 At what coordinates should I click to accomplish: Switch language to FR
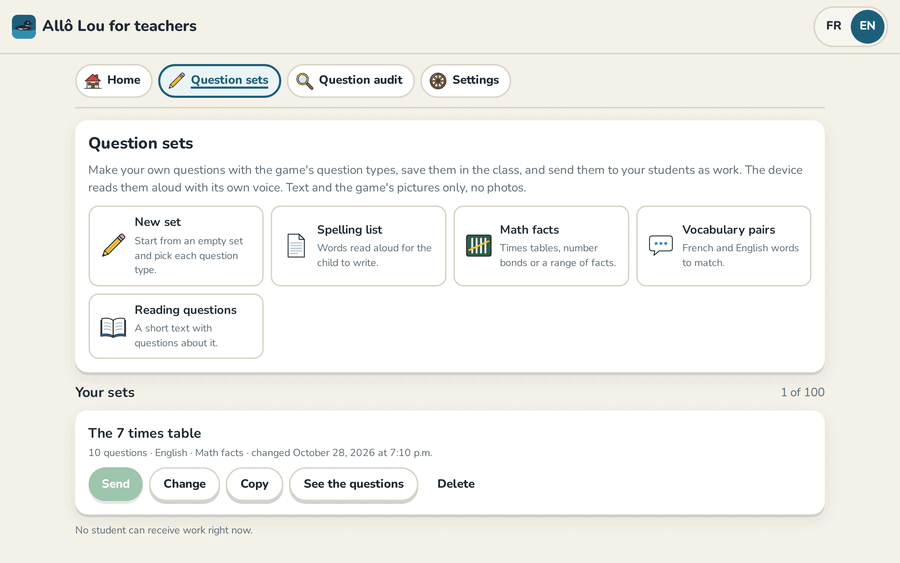pyautogui.click(x=833, y=26)
